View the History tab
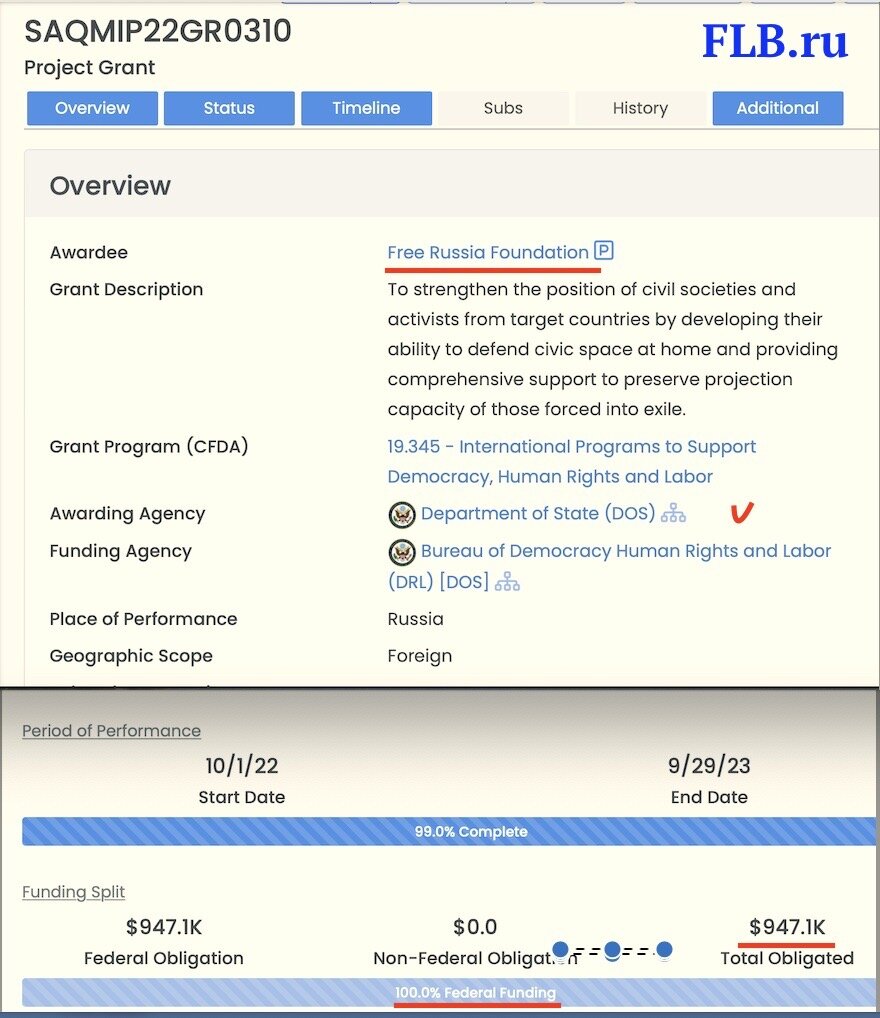 640,108
